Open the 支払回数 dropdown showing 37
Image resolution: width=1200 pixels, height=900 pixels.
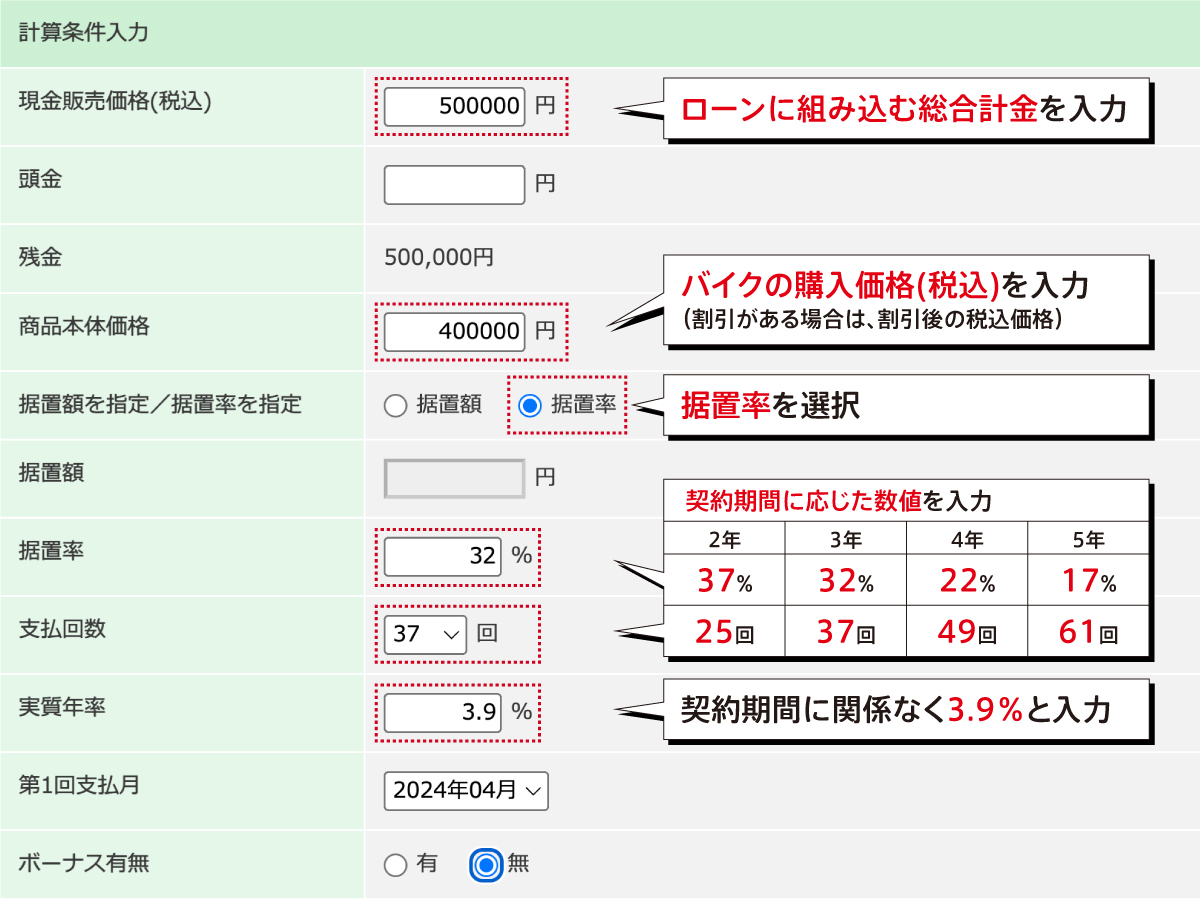click(425, 634)
